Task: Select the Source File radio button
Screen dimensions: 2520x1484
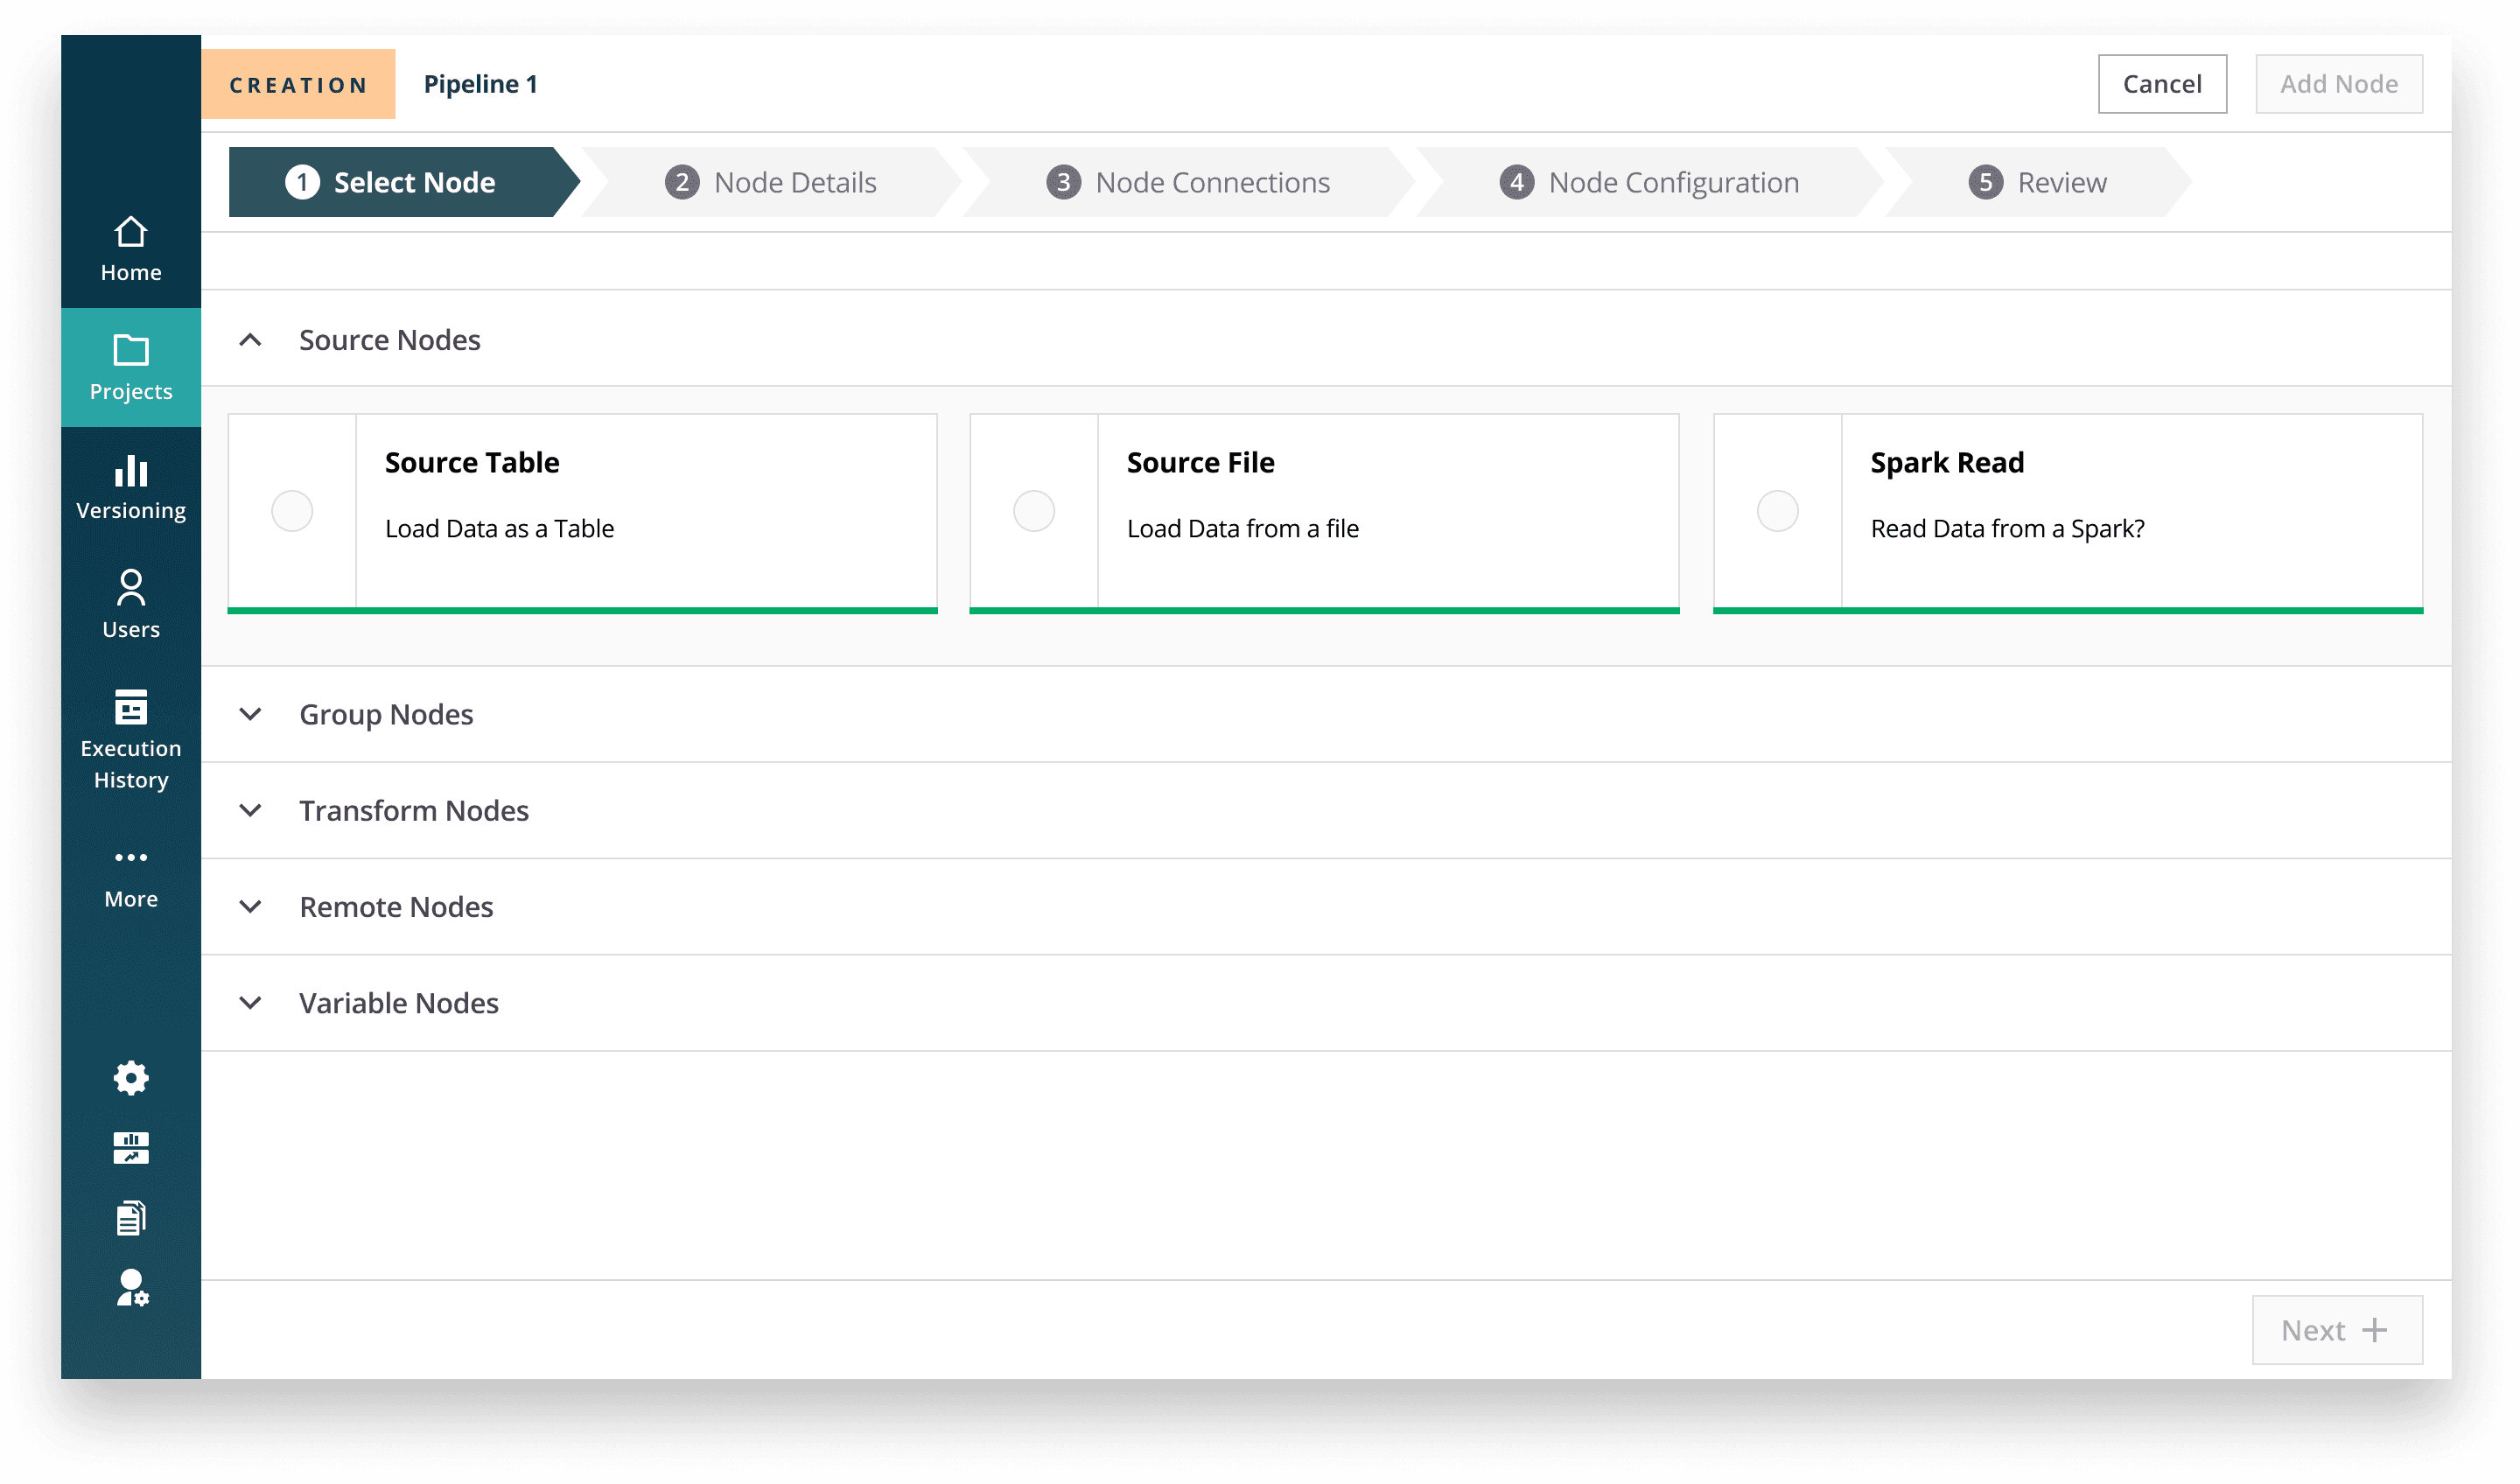Action: click(x=1034, y=511)
